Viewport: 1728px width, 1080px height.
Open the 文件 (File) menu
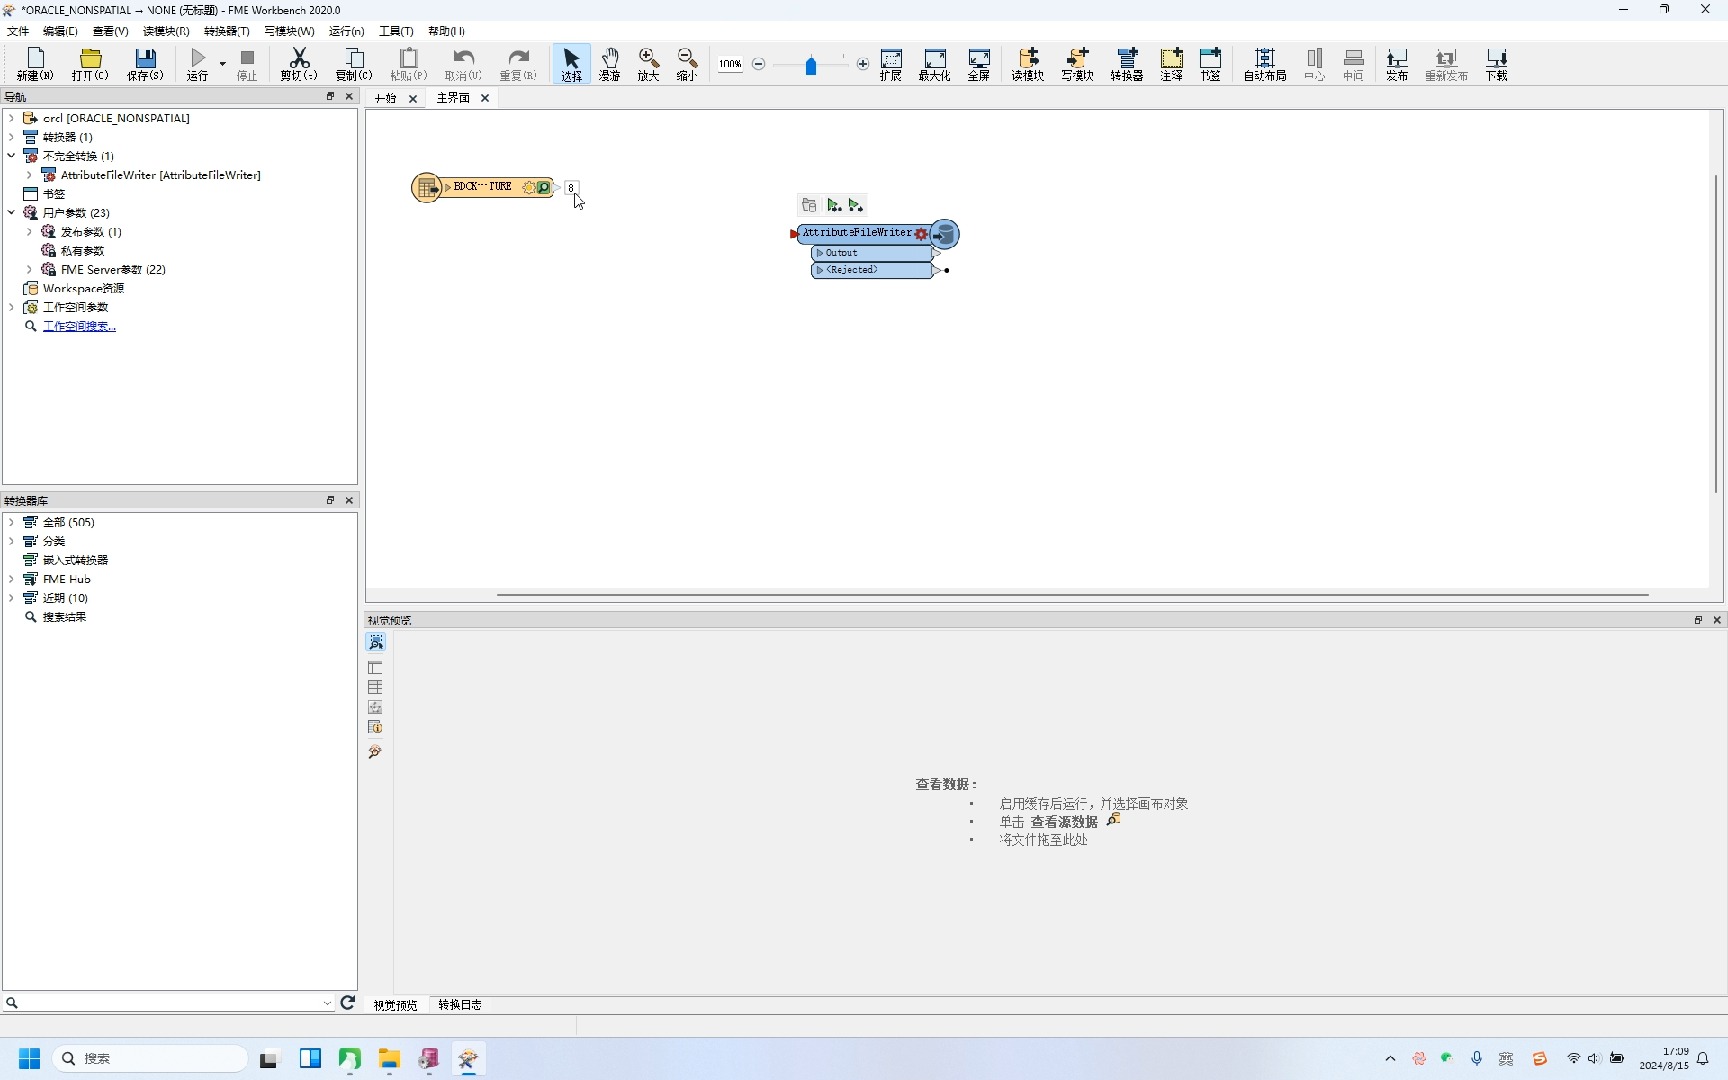(18, 31)
